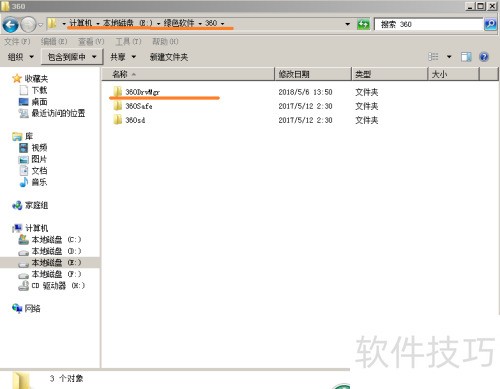Open 包含到库中 dropdown
Screen dimensions: 500x389
(x=72, y=57)
